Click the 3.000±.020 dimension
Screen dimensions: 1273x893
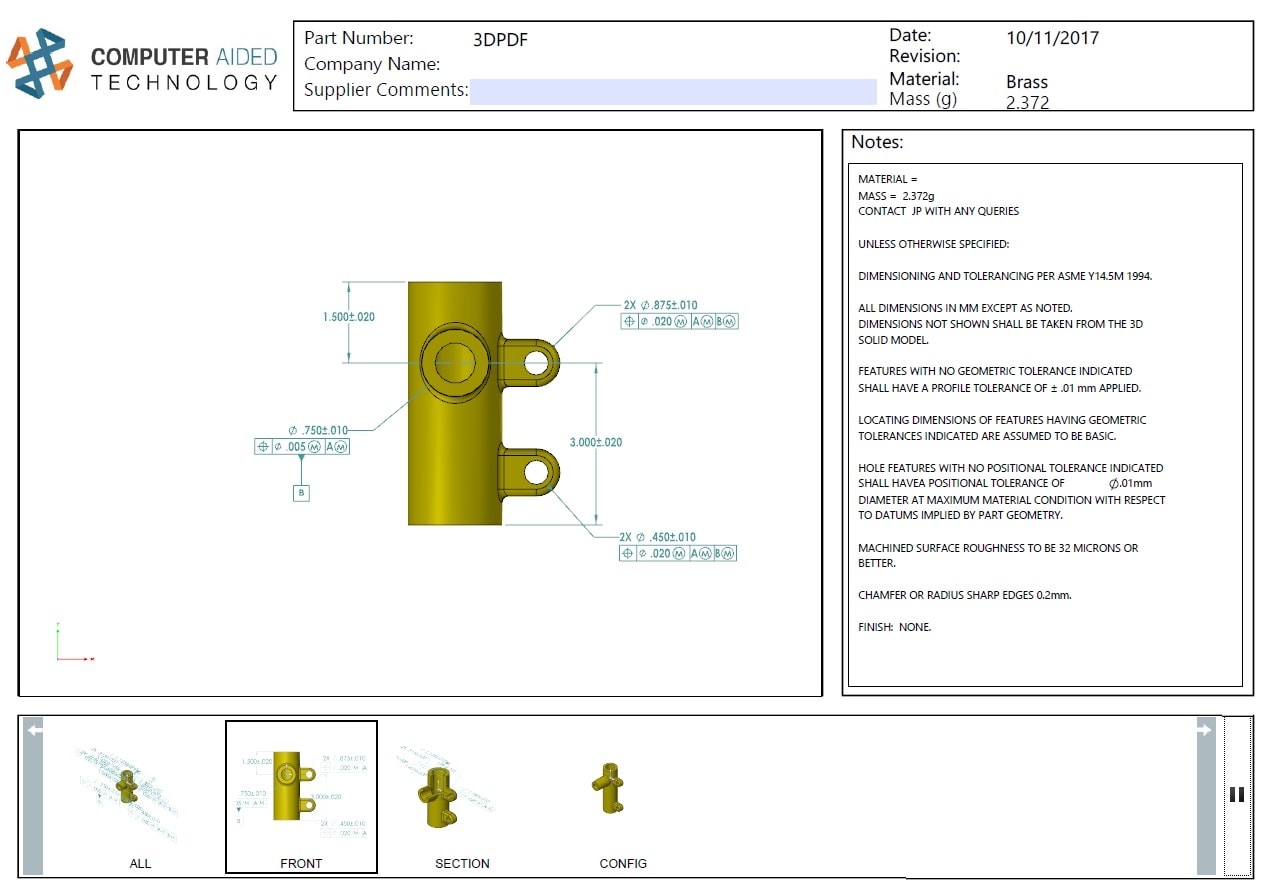click(596, 442)
